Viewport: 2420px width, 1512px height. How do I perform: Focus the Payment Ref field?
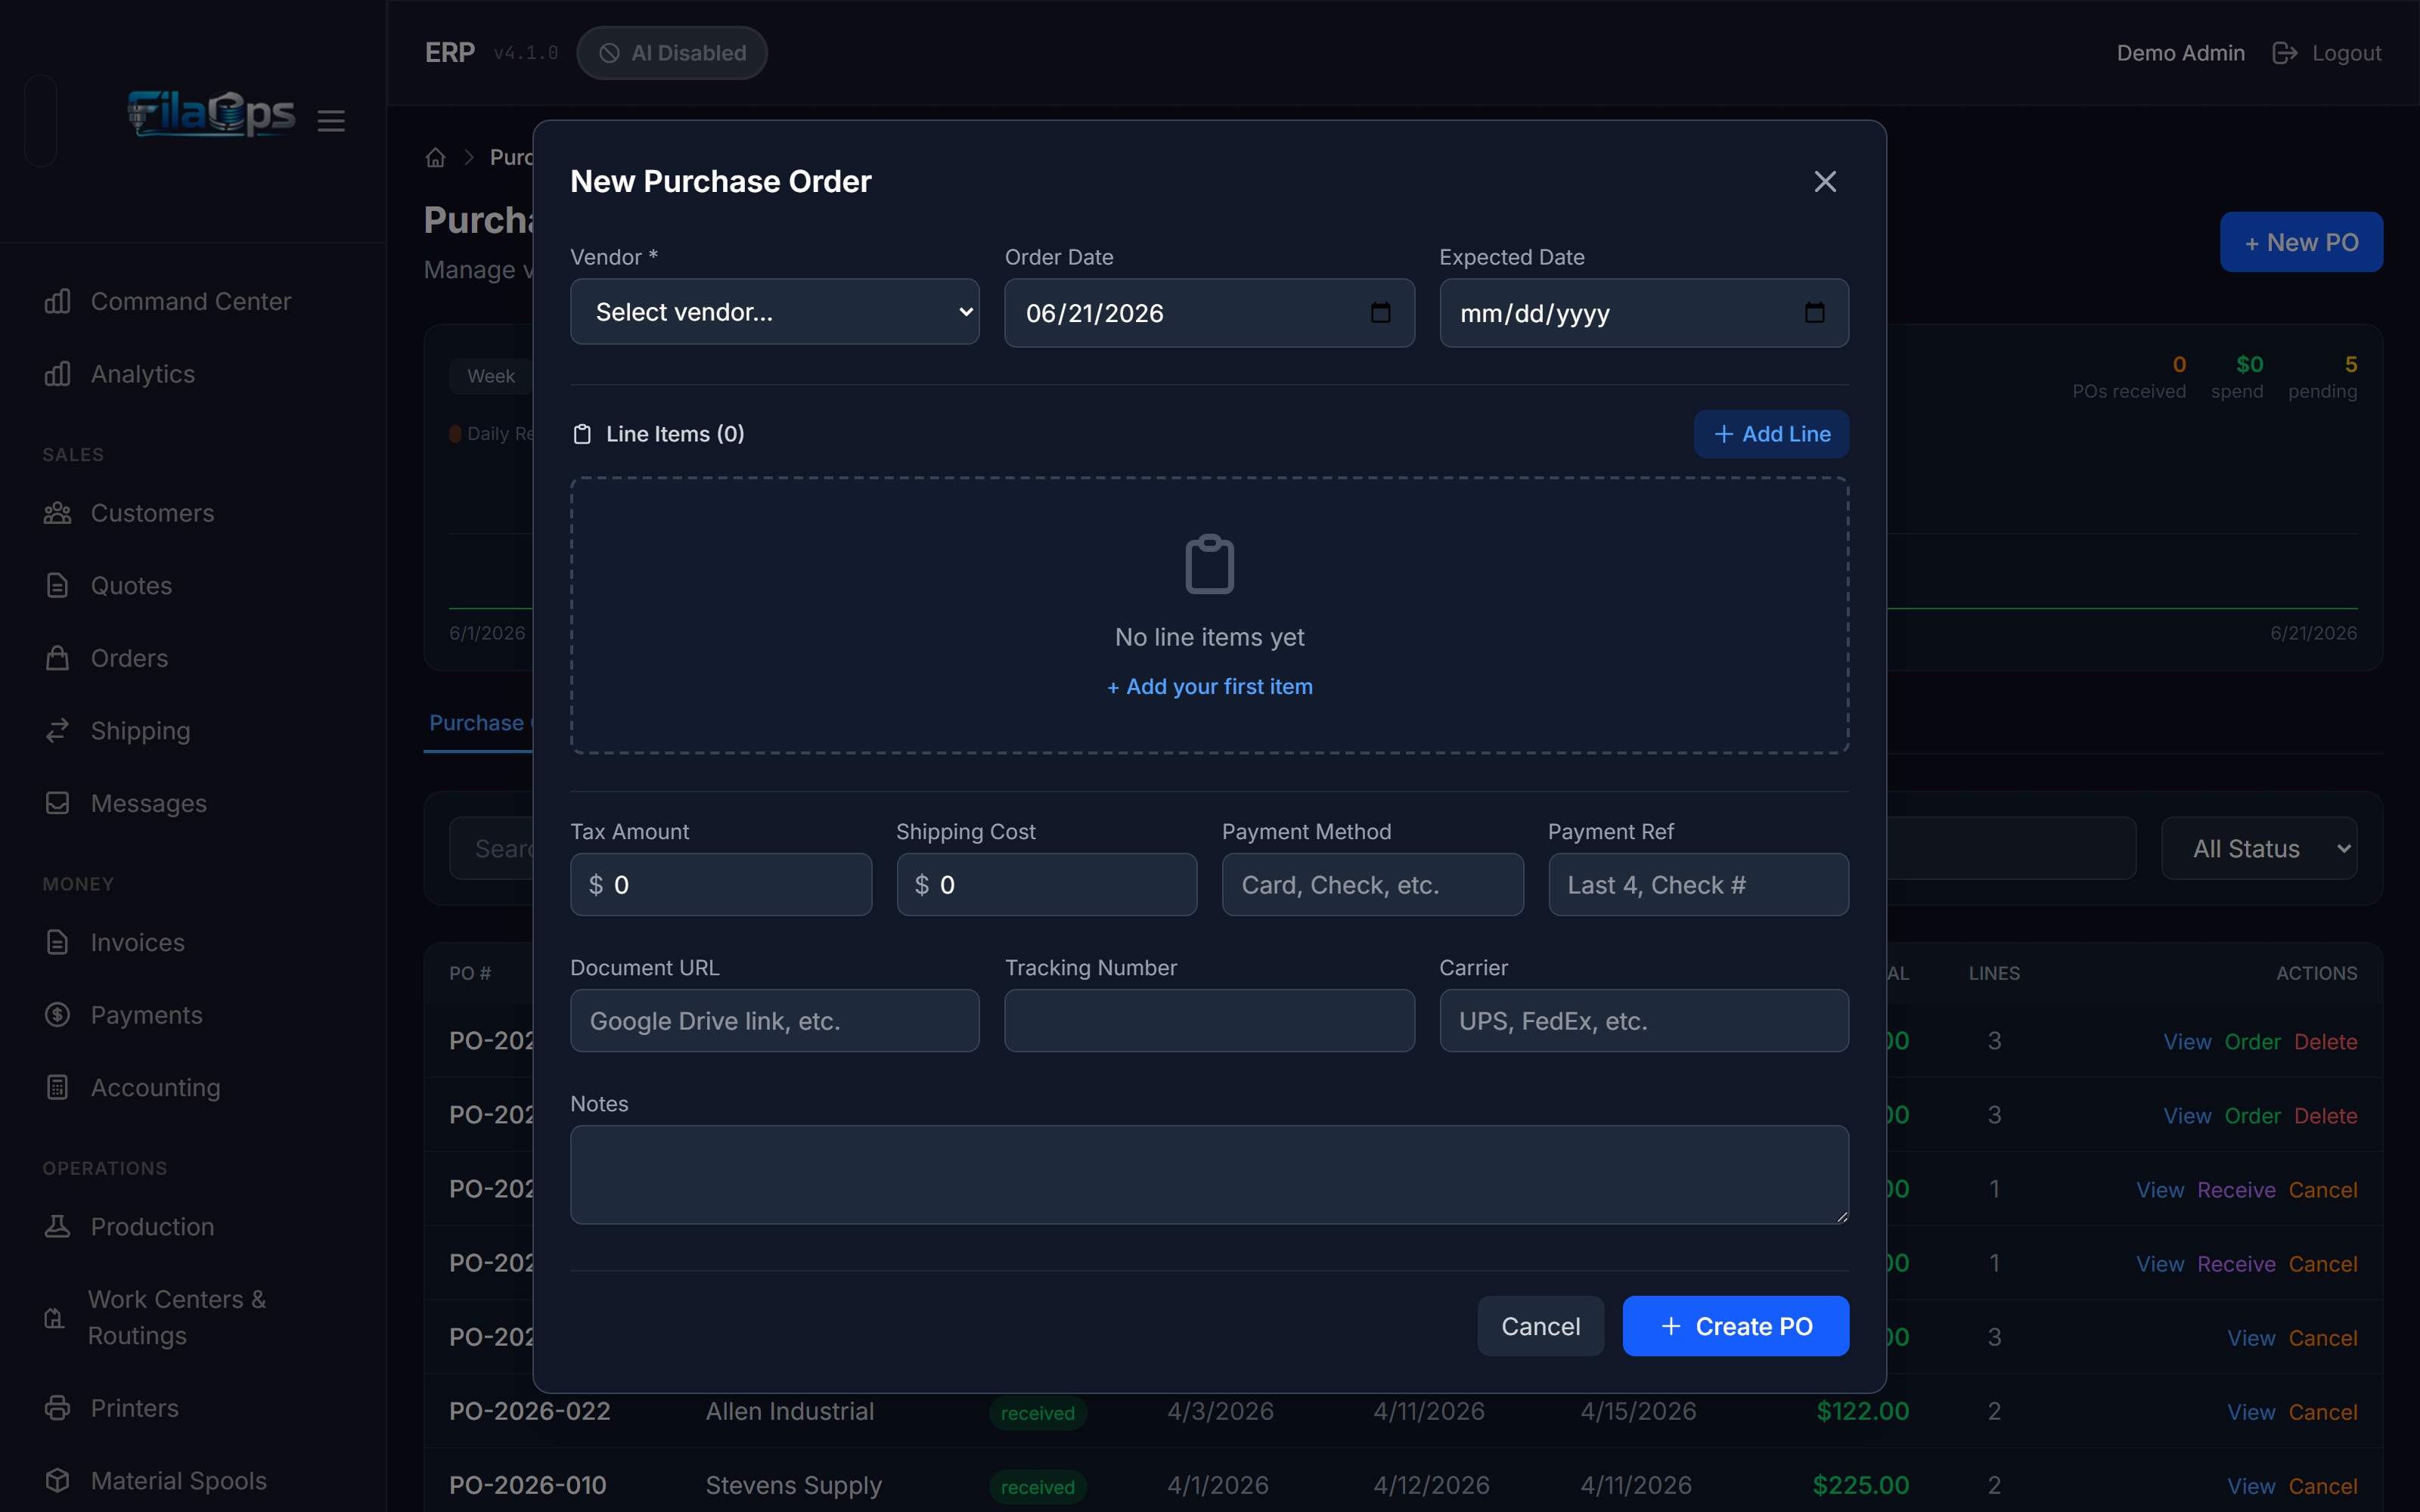pyautogui.click(x=1698, y=884)
